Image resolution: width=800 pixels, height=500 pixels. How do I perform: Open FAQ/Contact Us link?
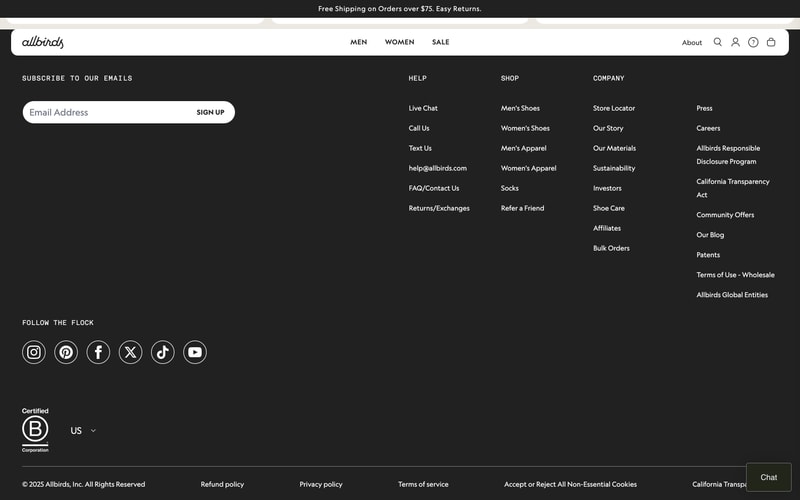pos(434,188)
